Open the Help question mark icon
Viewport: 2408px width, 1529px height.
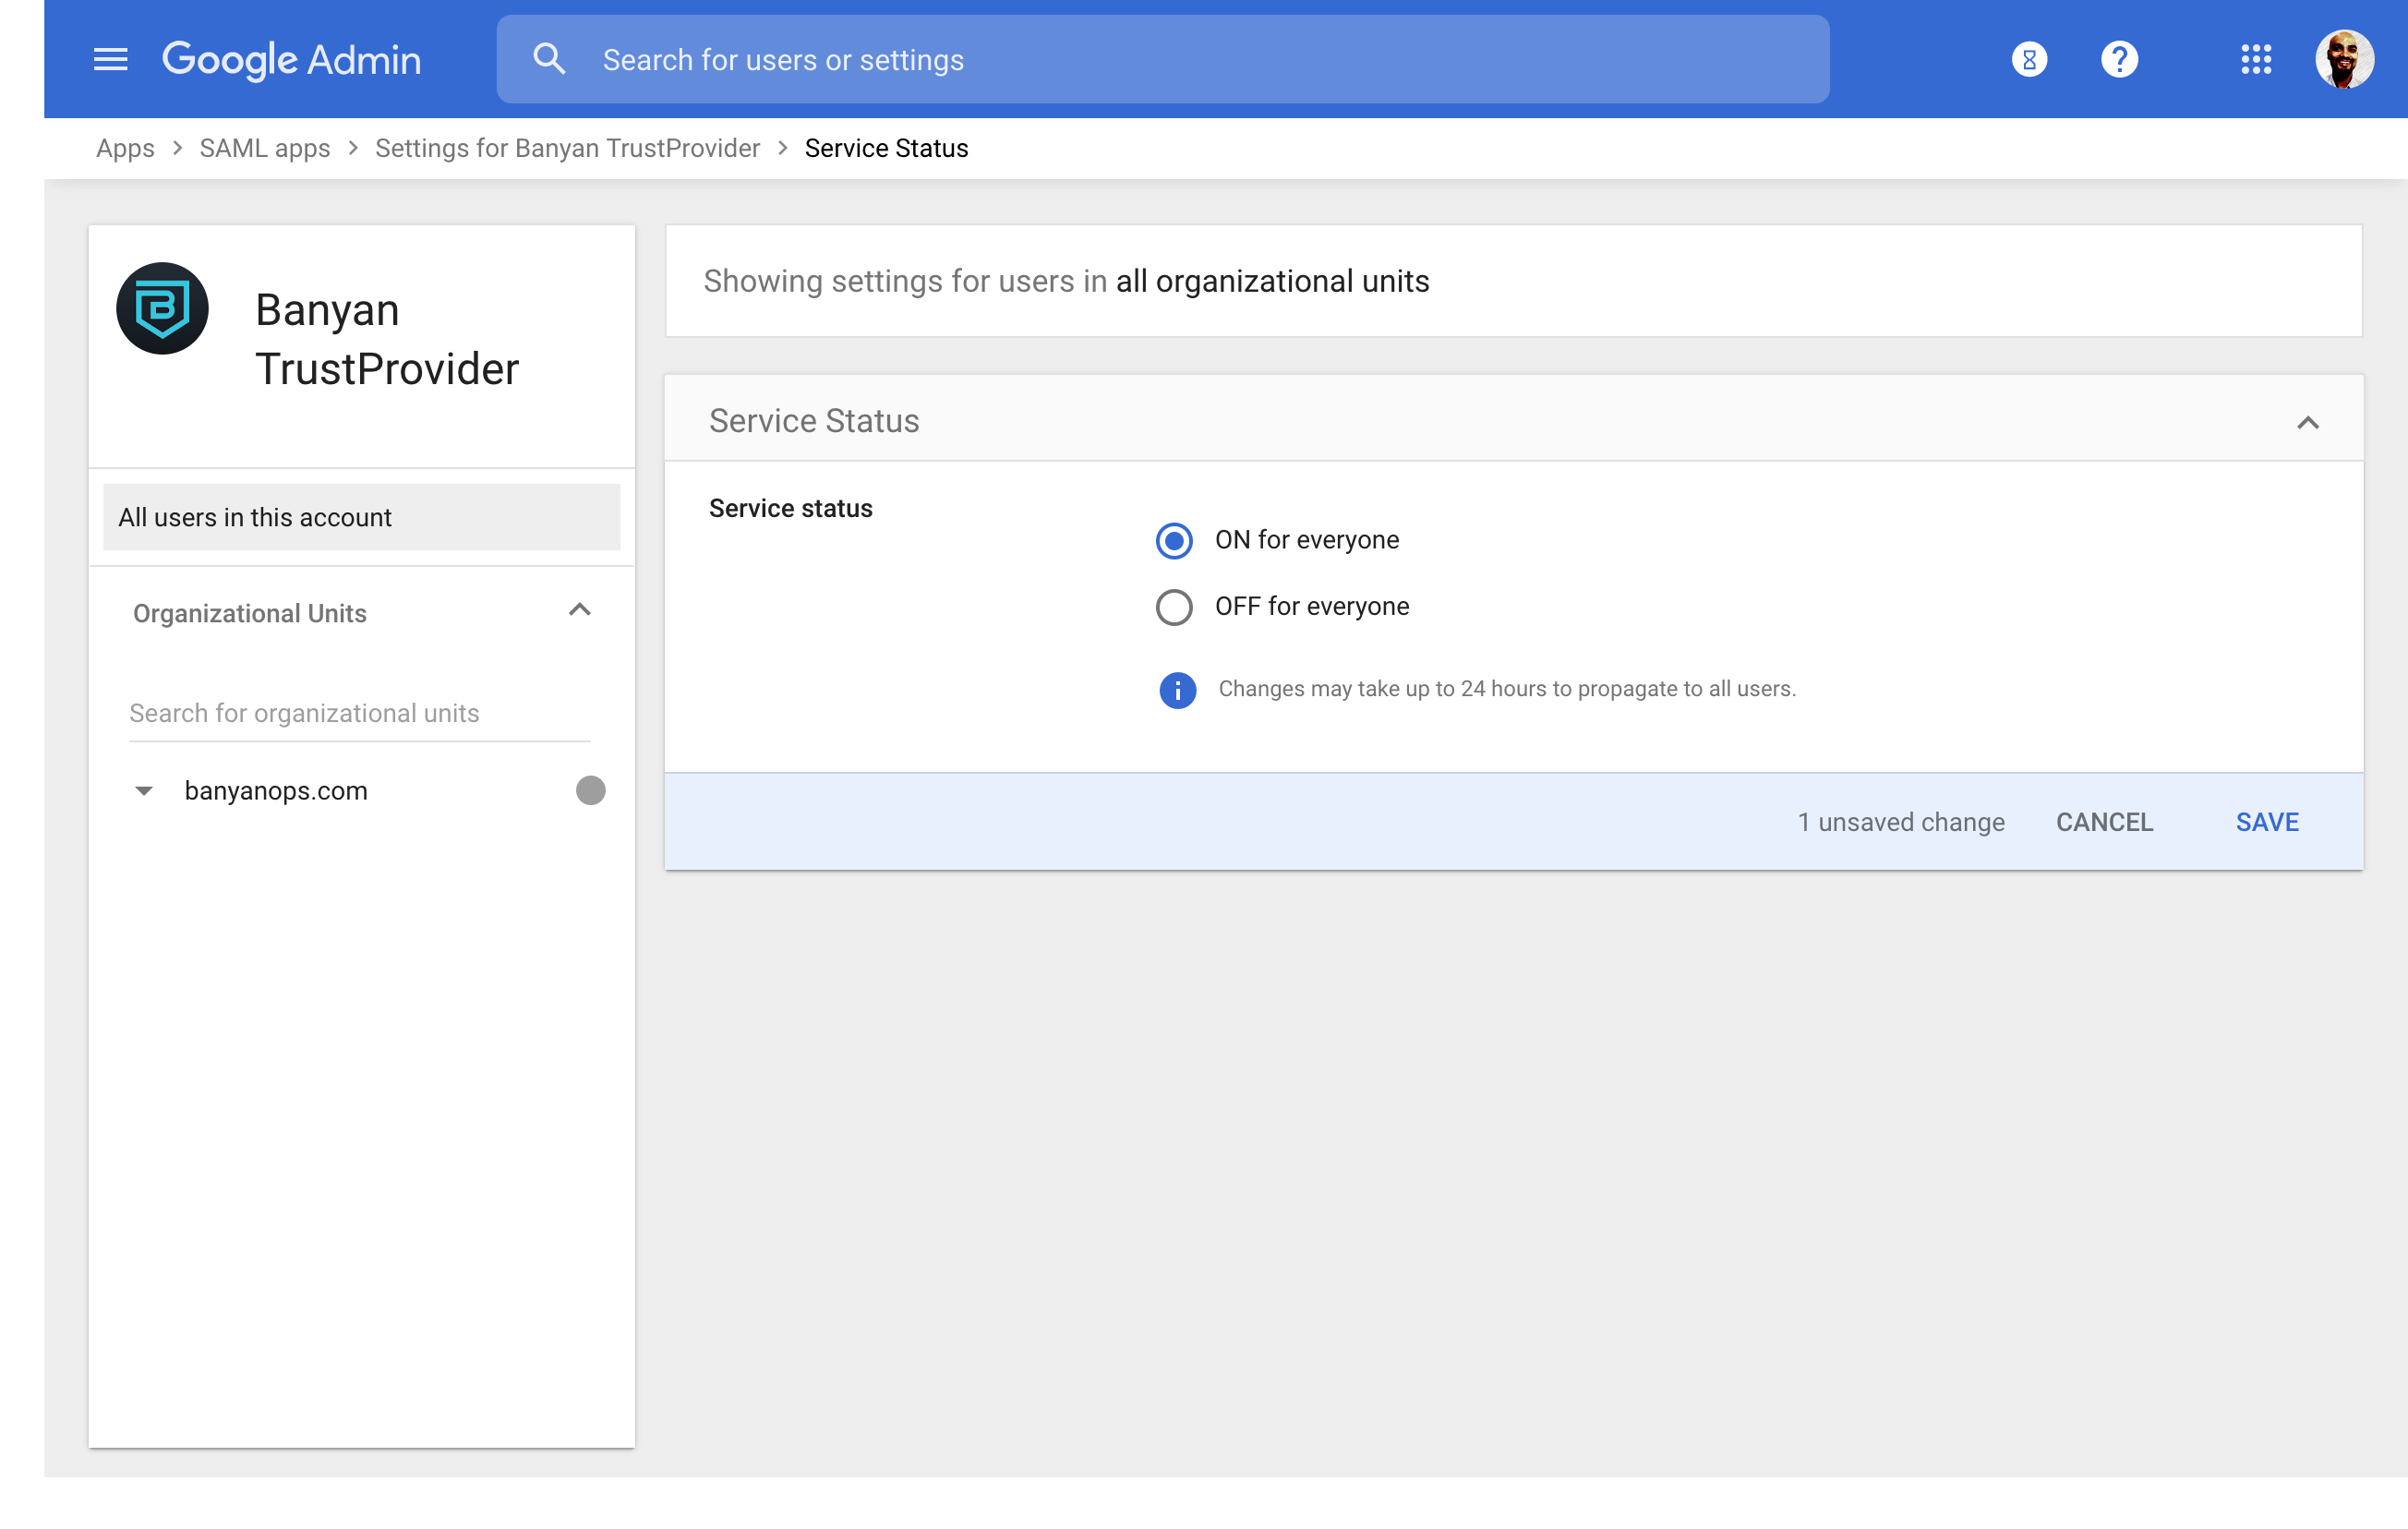[2119, 60]
